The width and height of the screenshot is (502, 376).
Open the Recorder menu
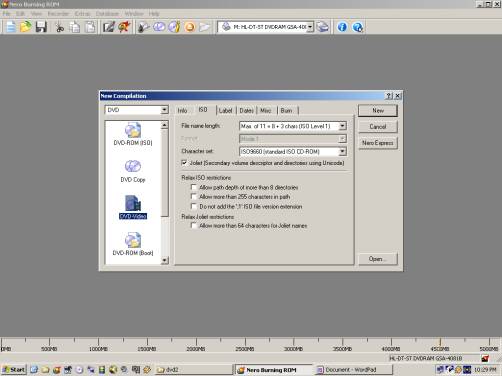58,14
